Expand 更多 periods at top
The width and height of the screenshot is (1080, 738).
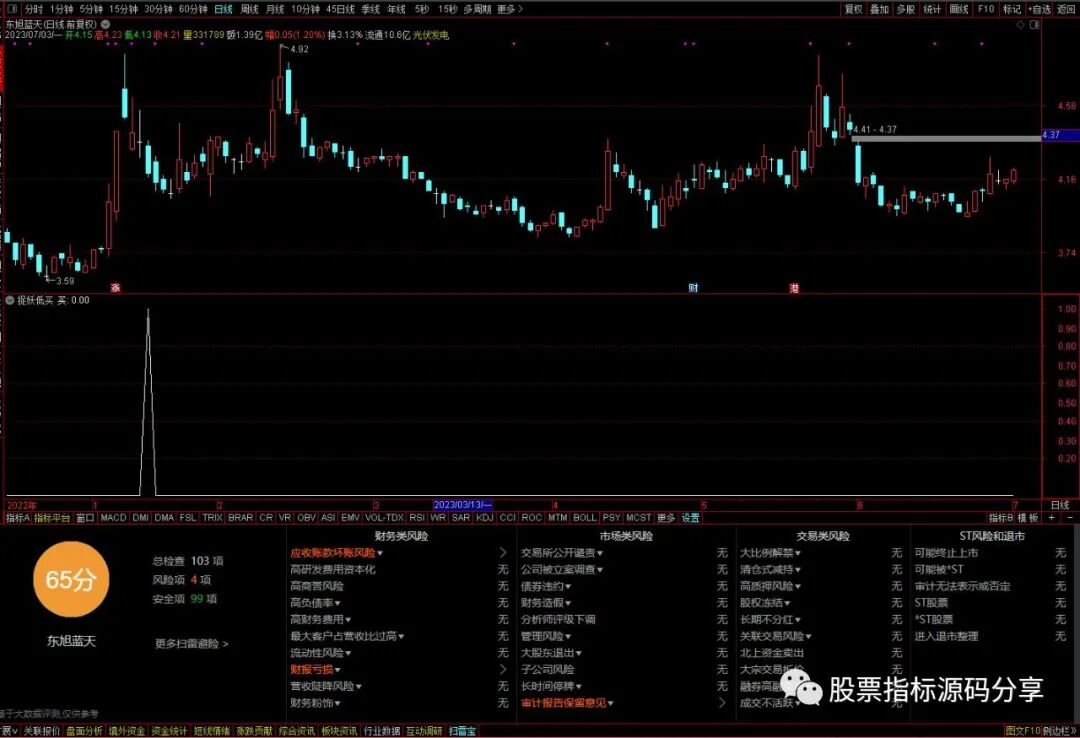click(x=510, y=9)
